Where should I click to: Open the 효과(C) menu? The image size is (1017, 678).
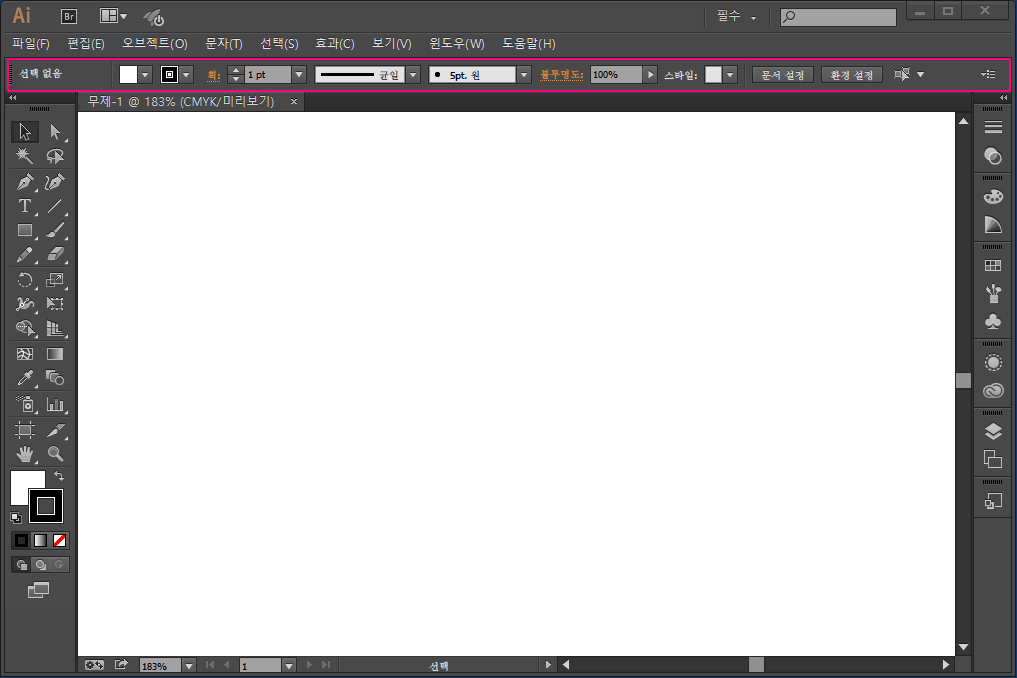click(x=334, y=44)
